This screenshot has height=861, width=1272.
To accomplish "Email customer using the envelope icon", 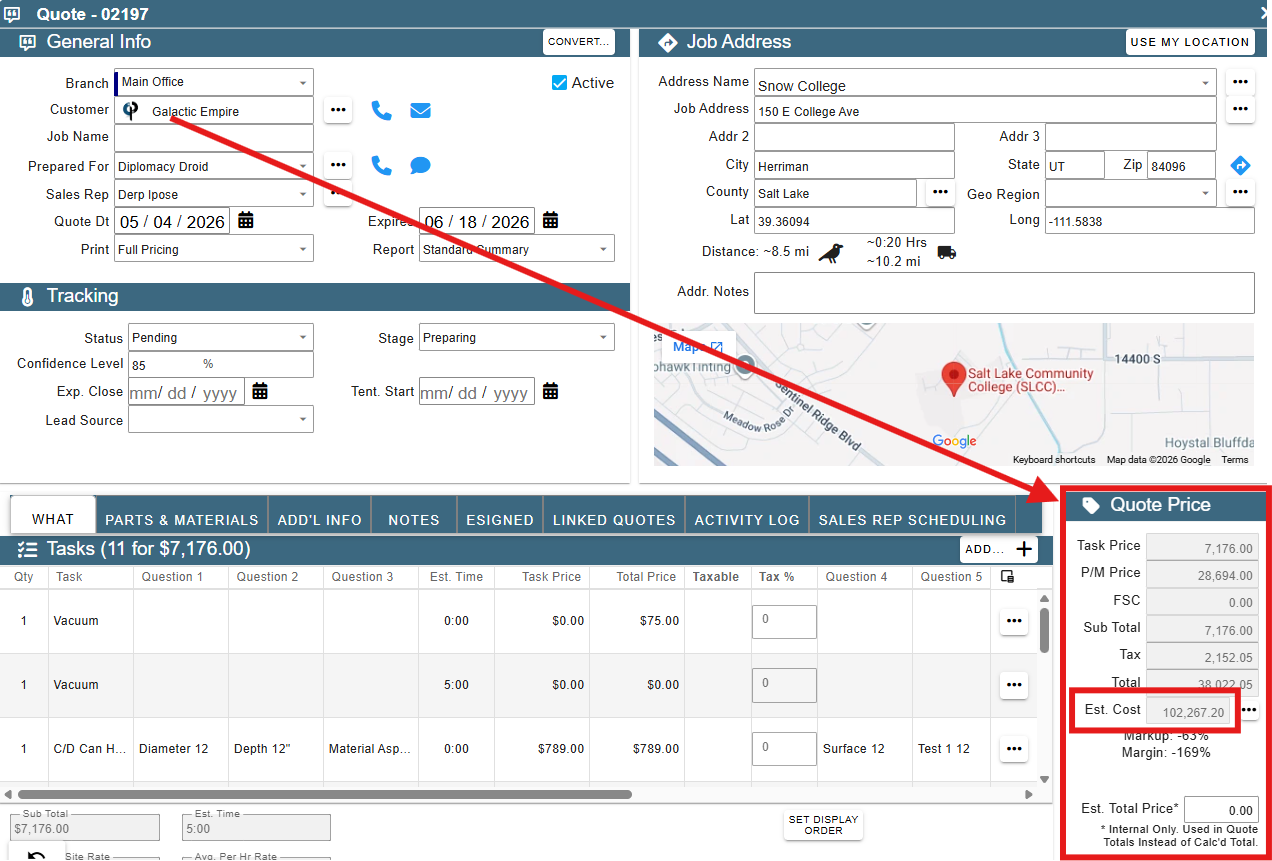I will coord(420,110).
